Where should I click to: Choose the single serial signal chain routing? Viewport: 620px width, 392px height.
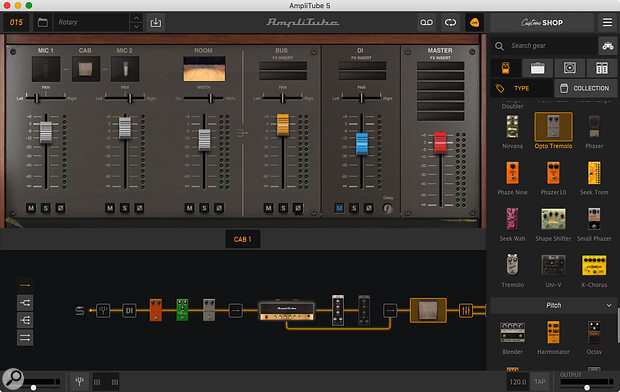(x=25, y=285)
